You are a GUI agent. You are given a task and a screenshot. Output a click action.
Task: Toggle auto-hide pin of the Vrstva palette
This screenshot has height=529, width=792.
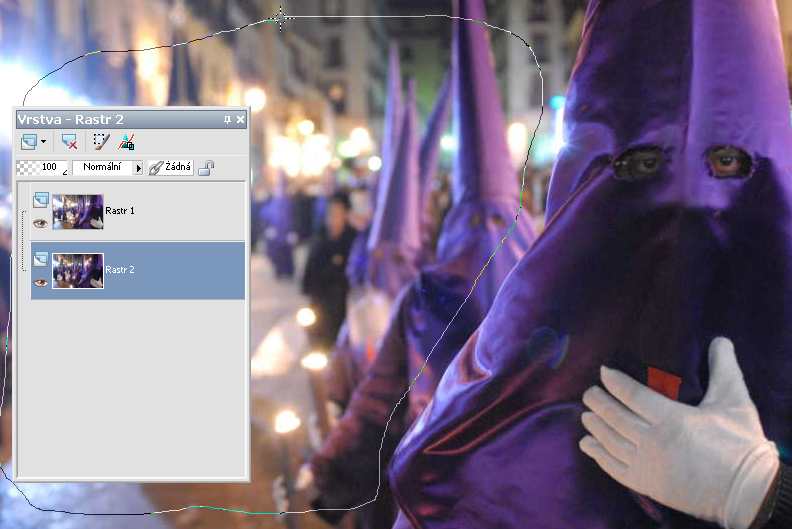pyautogui.click(x=227, y=119)
